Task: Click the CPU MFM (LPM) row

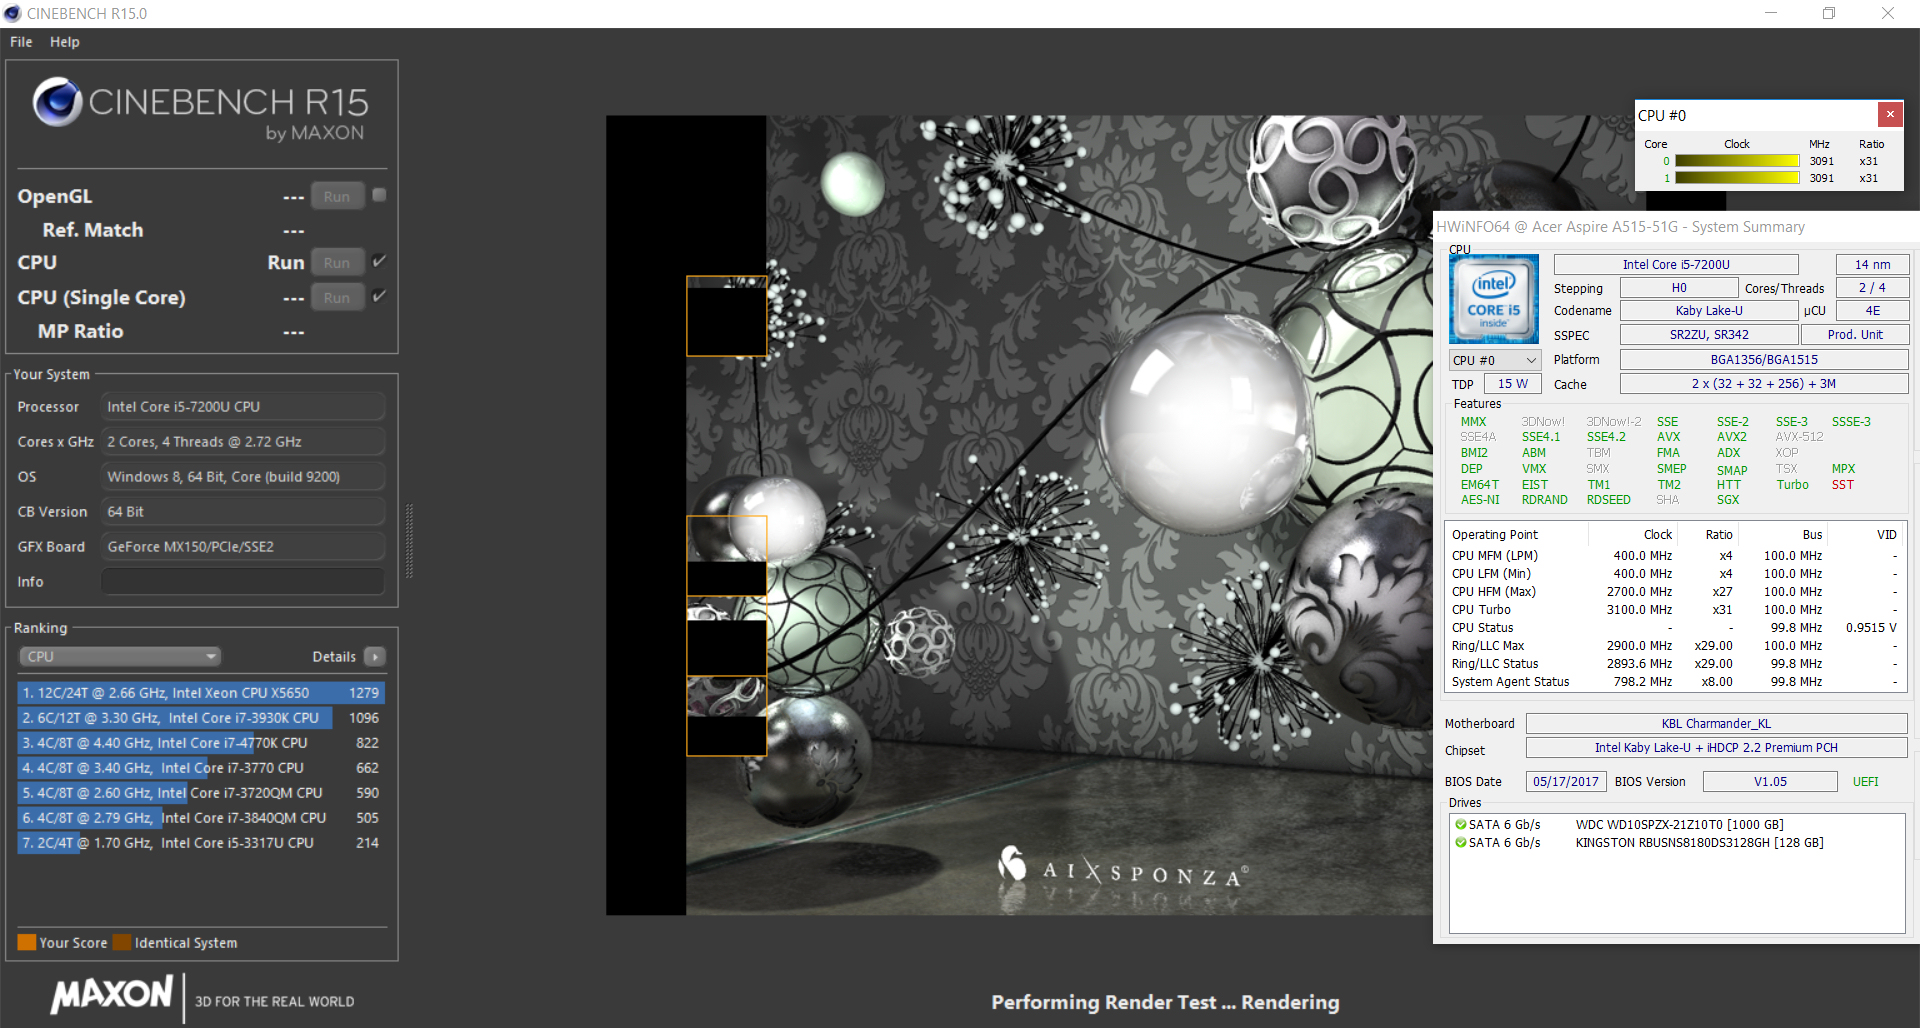Action: coord(1675,556)
